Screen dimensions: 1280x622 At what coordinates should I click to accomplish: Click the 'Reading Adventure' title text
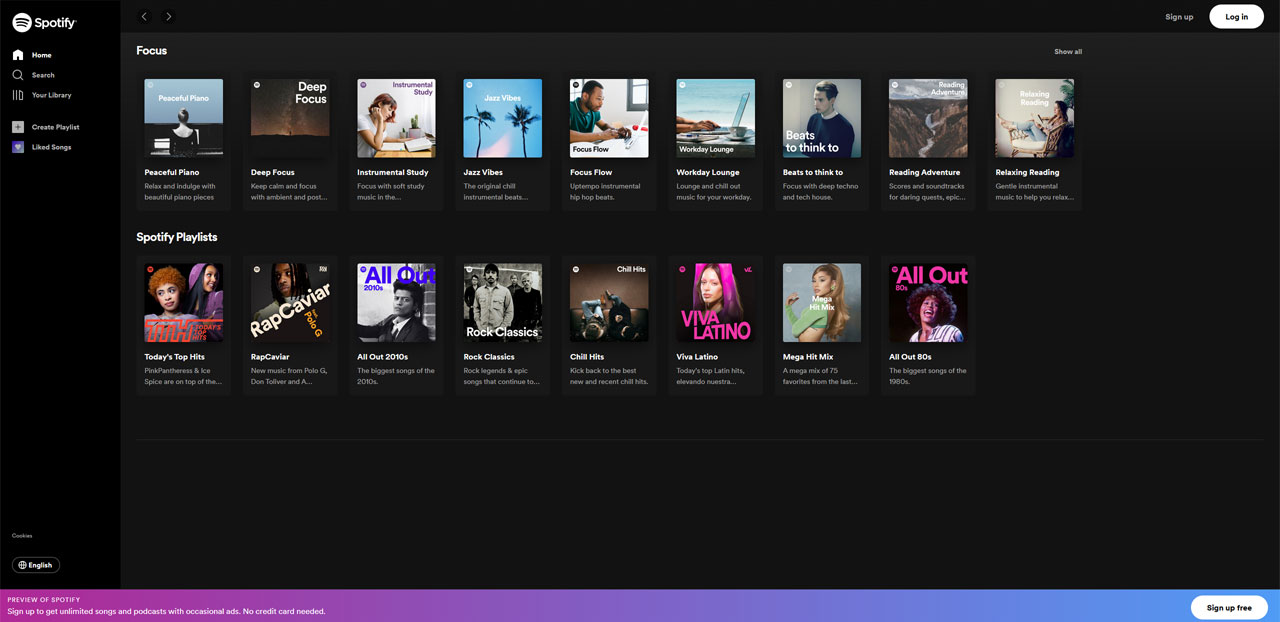click(925, 172)
